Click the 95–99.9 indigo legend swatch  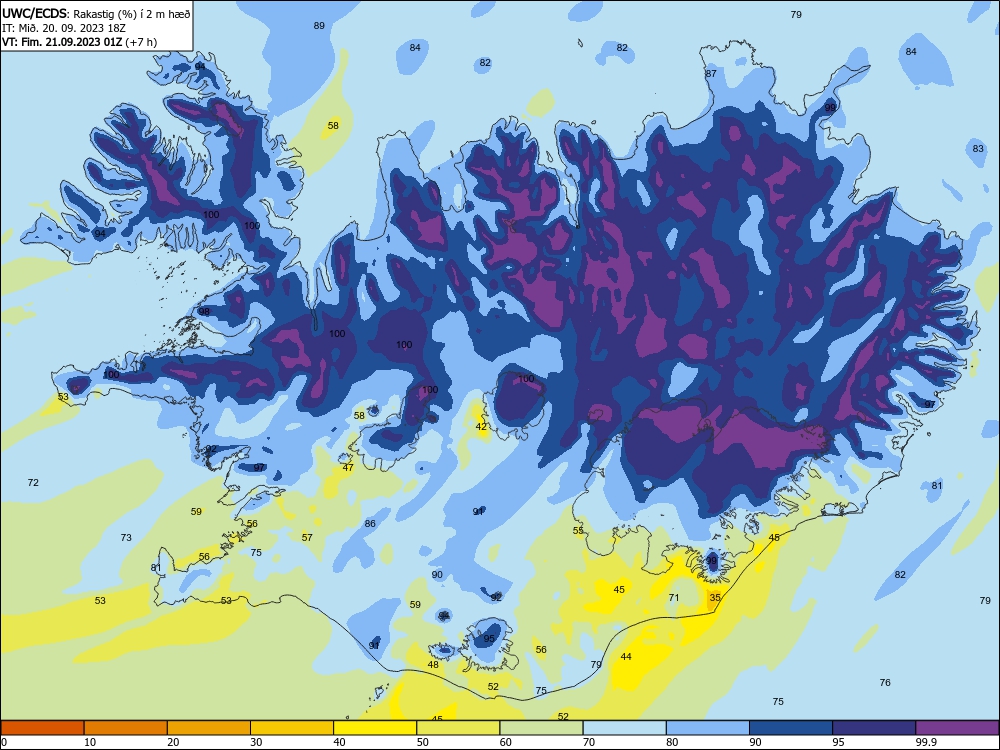point(874,728)
